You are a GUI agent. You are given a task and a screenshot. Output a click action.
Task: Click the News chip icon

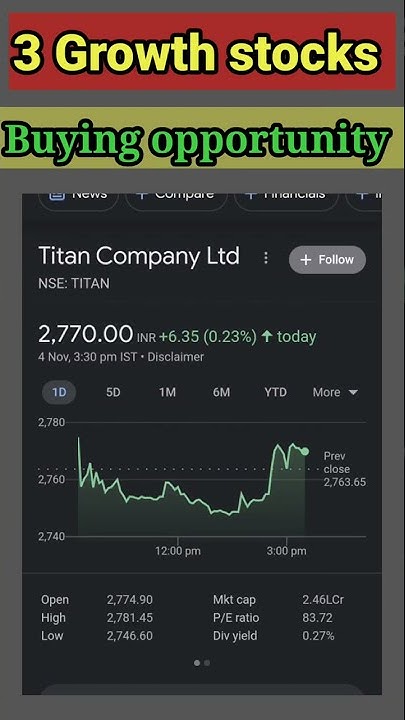tap(56, 196)
